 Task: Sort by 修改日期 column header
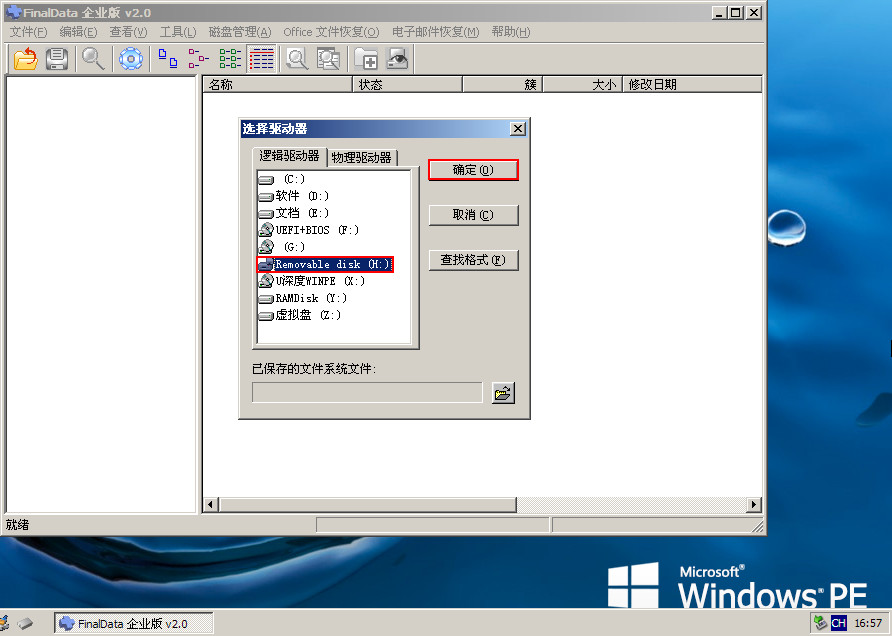(692, 85)
